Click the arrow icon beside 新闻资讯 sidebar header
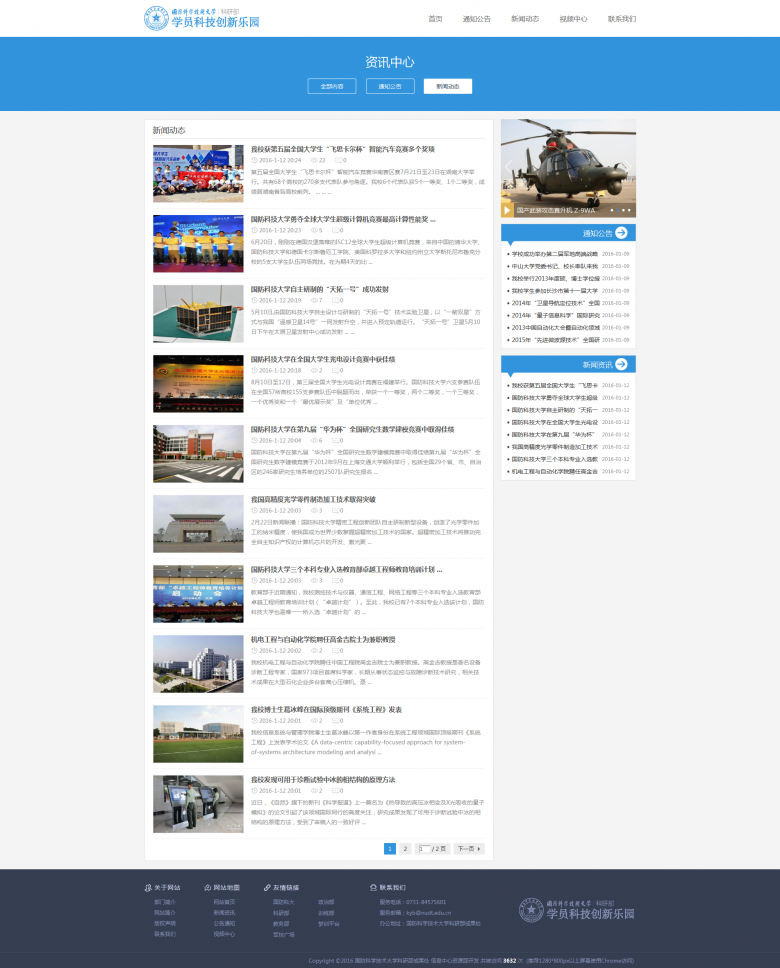Image resolution: width=780 pixels, height=968 pixels. click(621, 364)
